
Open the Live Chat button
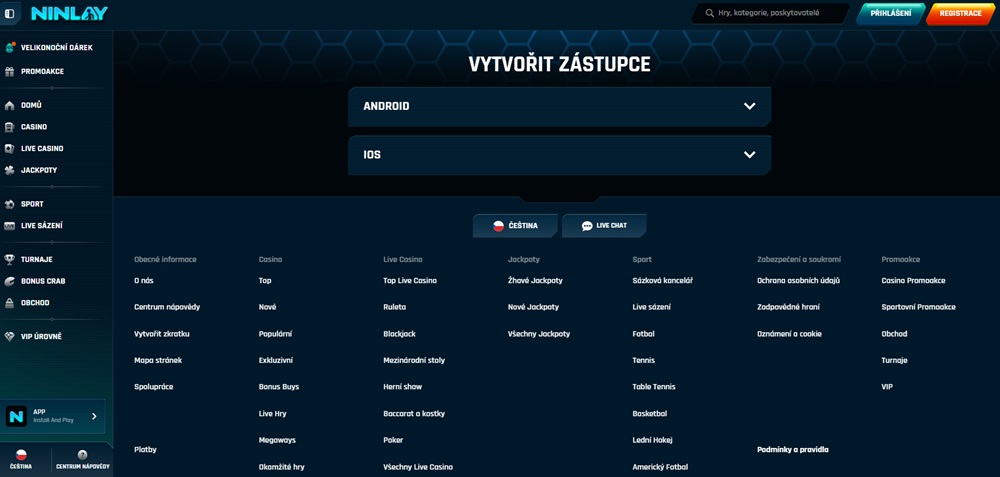click(x=604, y=226)
